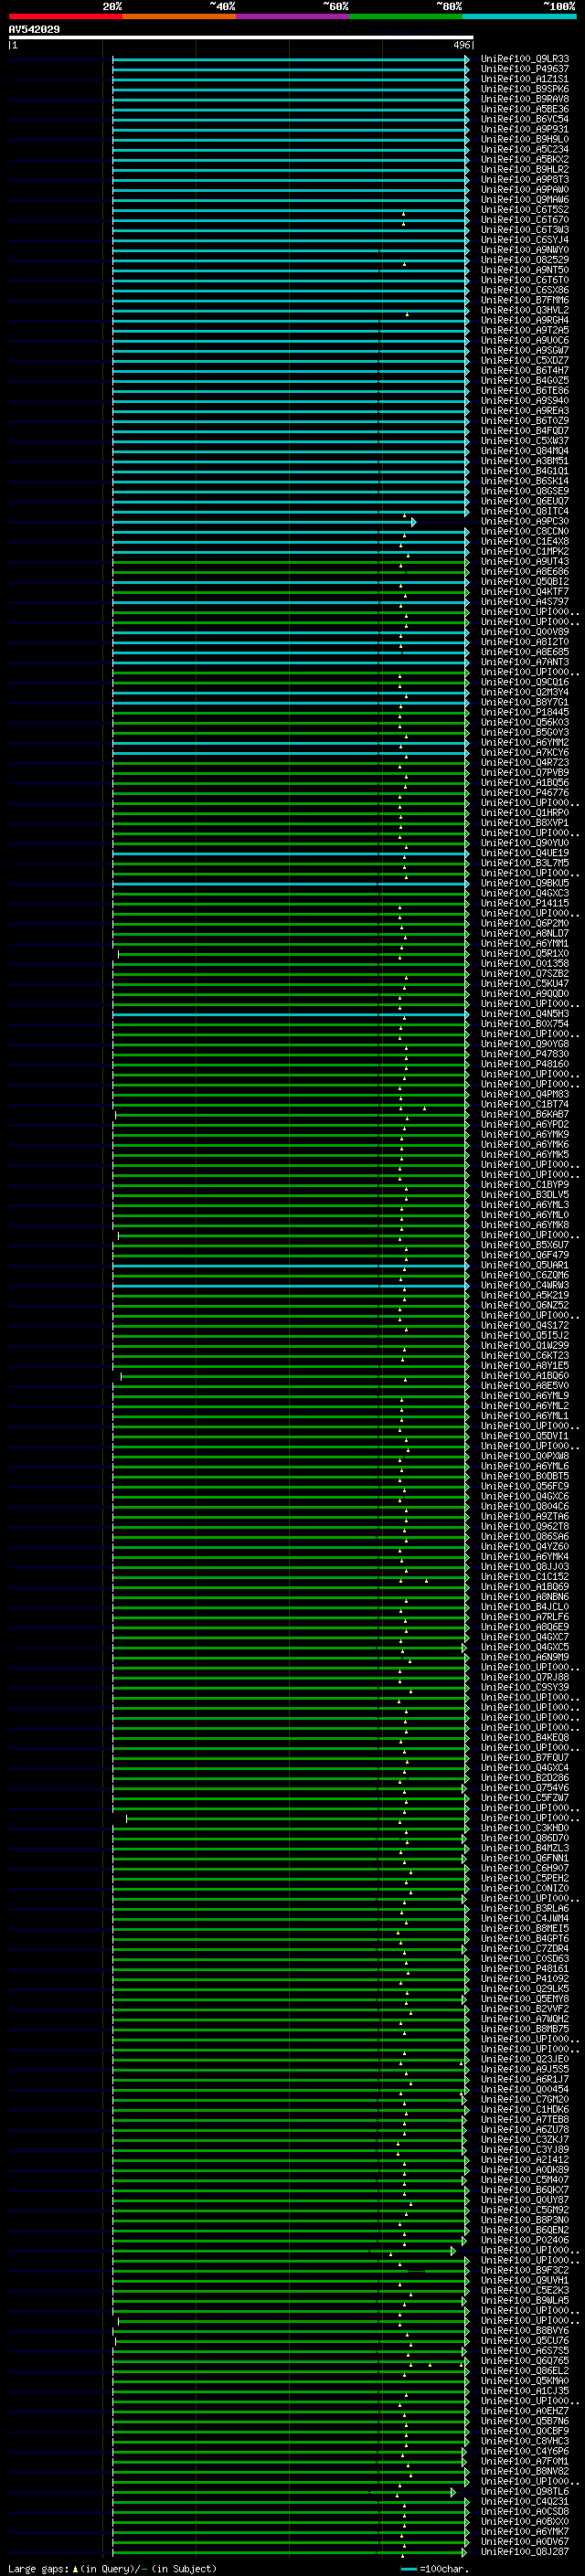Select label UniRef100_A6YMM2
The image size is (585, 2576).
(x=524, y=743)
